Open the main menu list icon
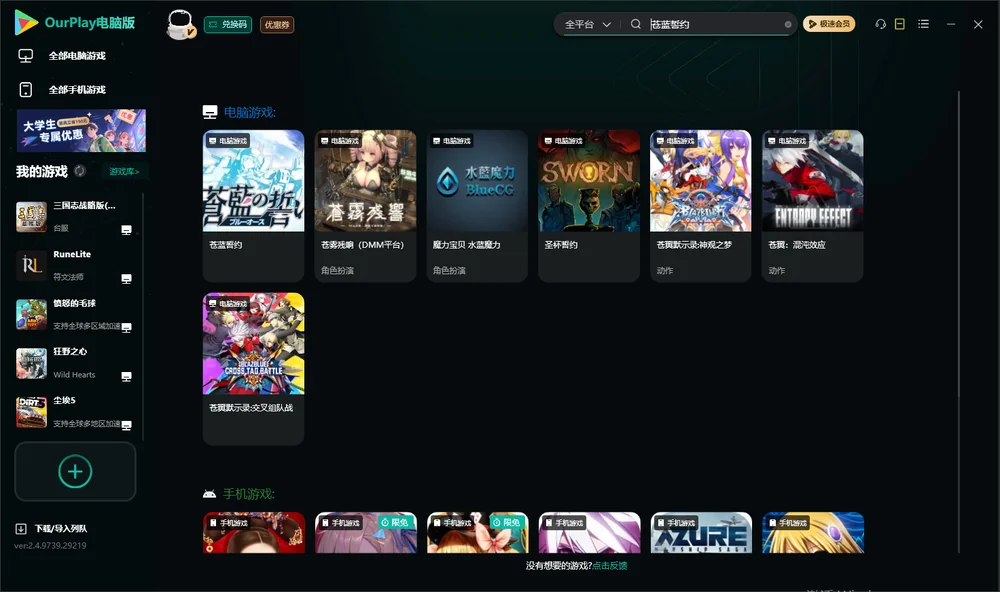Viewport: 1000px width, 592px height. tap(923, 24)
